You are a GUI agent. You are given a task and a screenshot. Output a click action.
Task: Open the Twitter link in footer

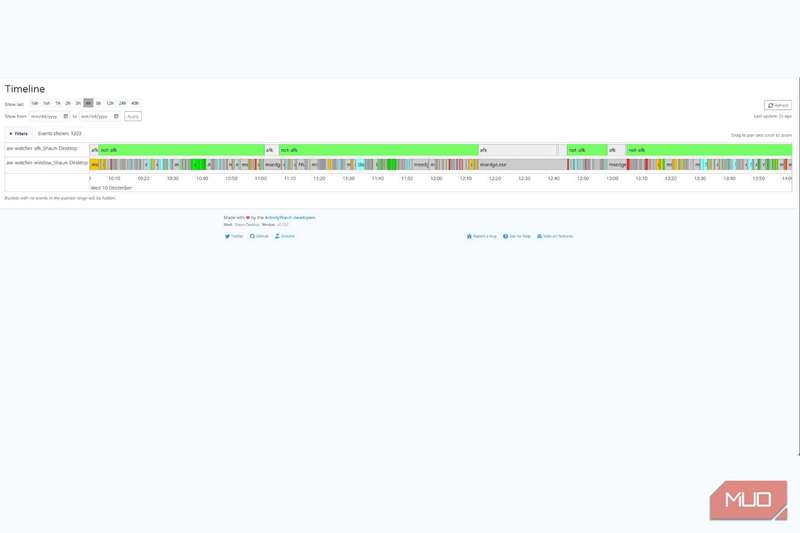(x=234, y=236)
